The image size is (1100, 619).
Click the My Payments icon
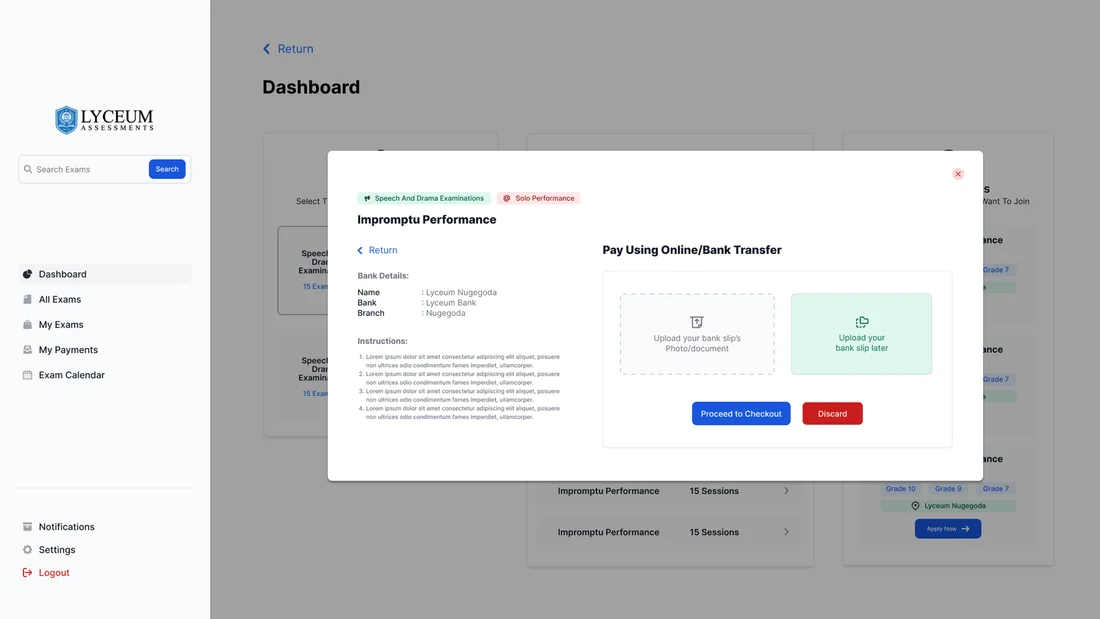27,350
